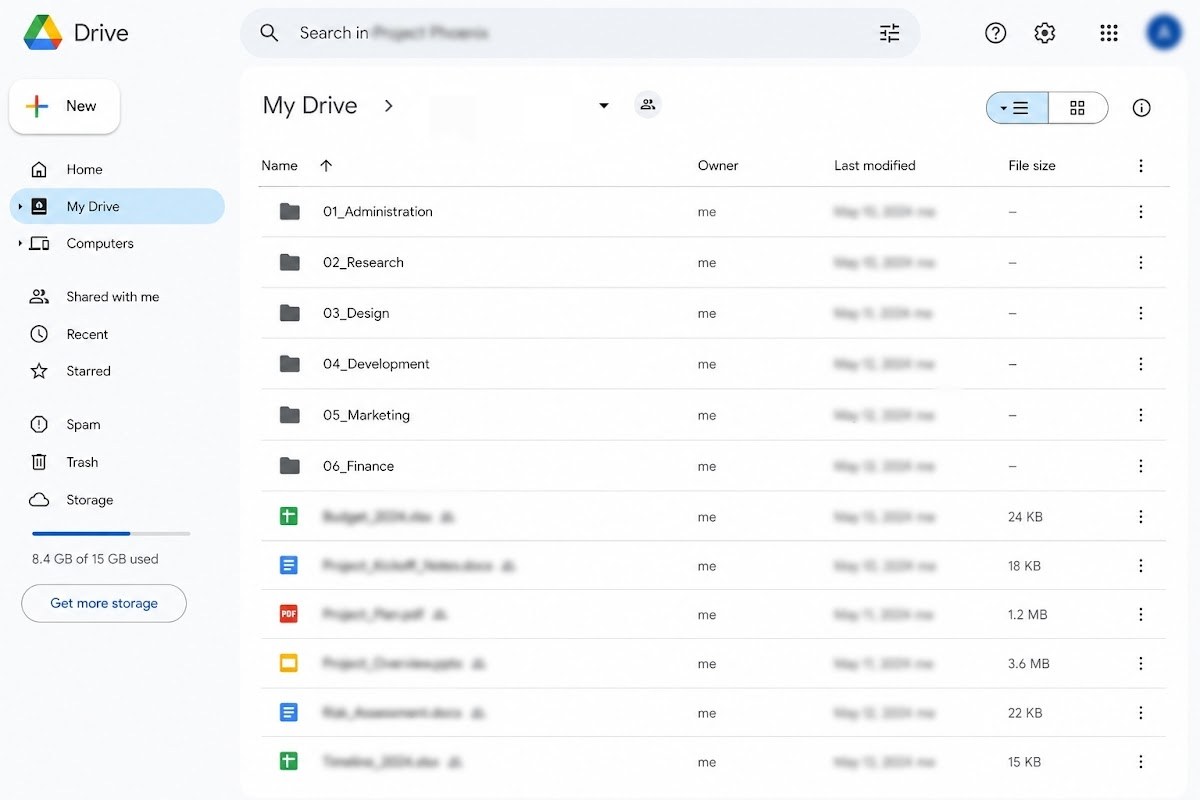
Task: Click Docs icon of the 18 KB file
Action: pyautogui.click(x=289, y=565)
